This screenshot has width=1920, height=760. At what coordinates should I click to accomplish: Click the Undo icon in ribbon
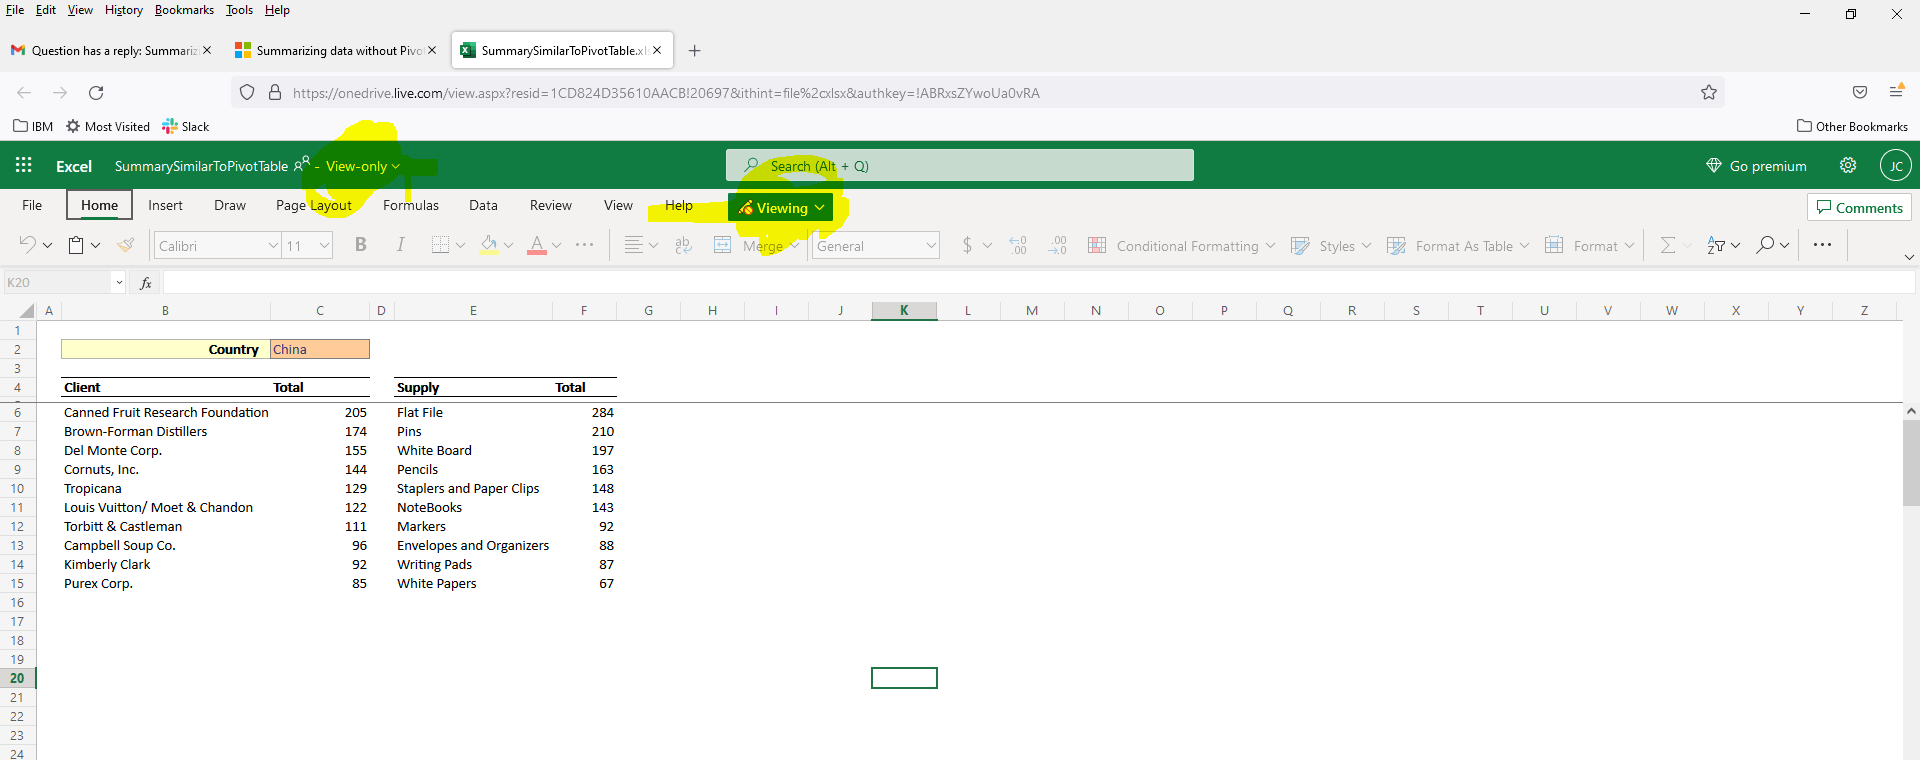28,244
